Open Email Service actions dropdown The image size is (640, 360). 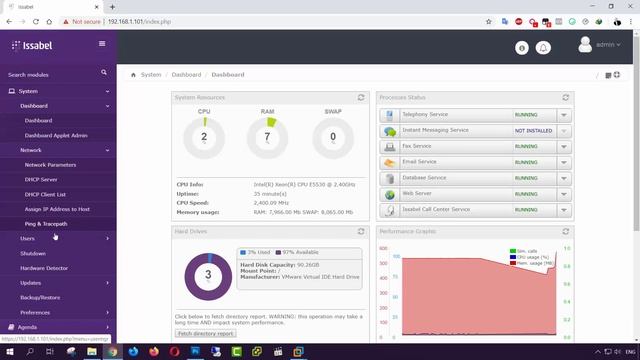pyautogui.click(x=564, y=162)
